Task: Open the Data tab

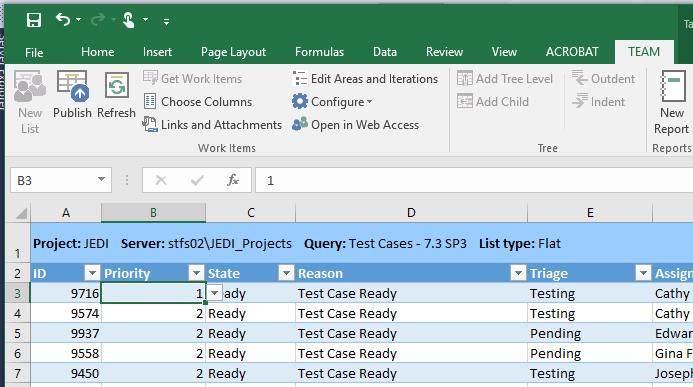Action: (x=385, y=52)
